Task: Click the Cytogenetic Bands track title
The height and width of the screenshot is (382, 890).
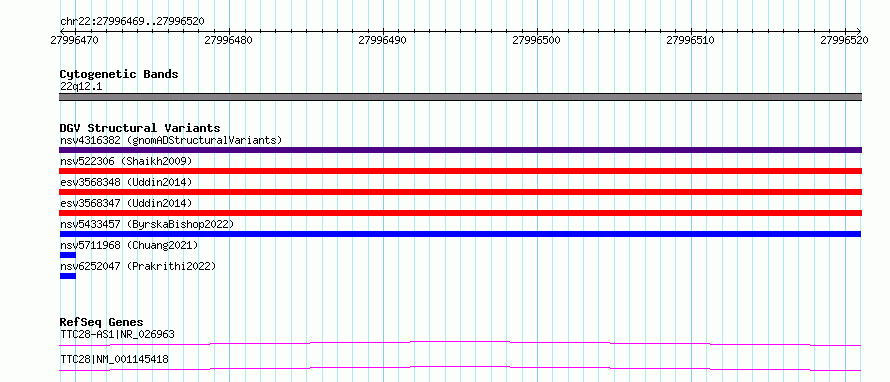Action: click(119, 74)
